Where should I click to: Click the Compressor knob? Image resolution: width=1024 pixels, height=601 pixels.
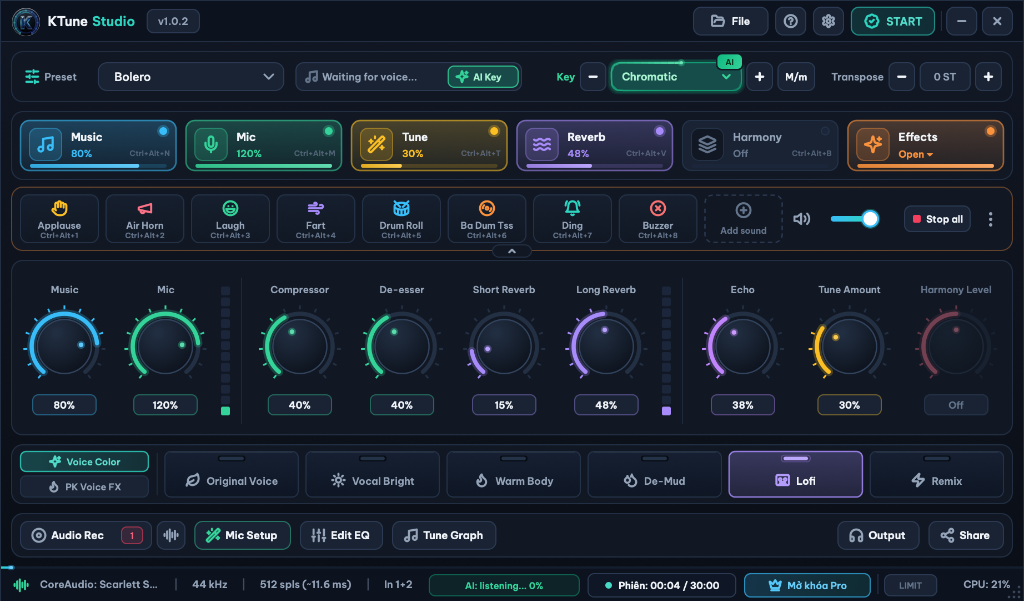point(300,346)
